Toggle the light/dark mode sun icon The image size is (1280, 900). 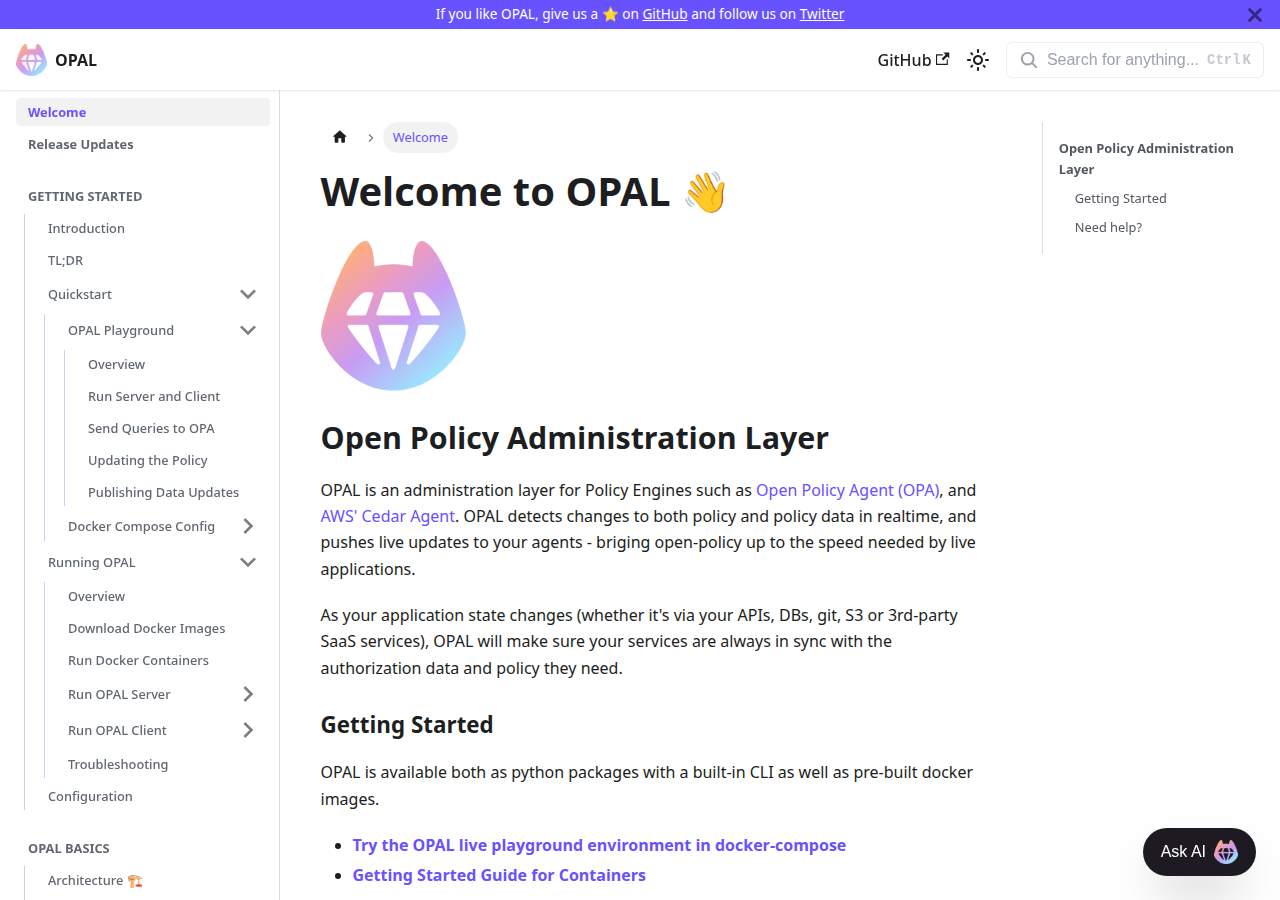click(978, 60)
